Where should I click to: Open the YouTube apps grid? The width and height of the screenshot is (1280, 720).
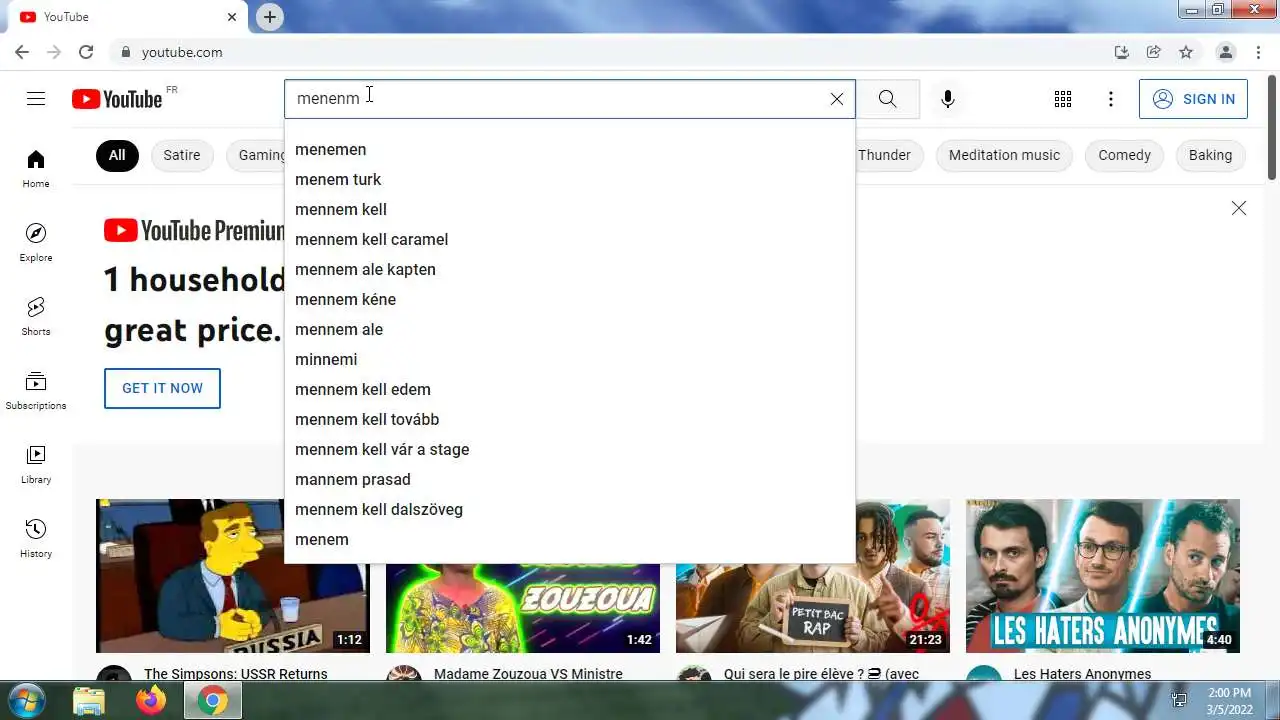click(1063, 99)
